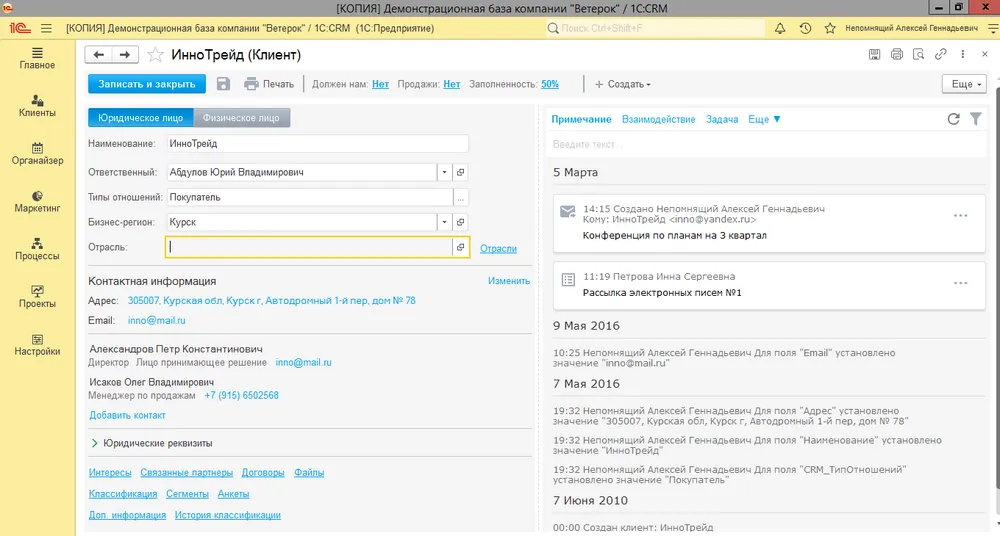Open Создать dropdown menu
The width and height of the screenshot is (1000, 536).
coord(622,84)
